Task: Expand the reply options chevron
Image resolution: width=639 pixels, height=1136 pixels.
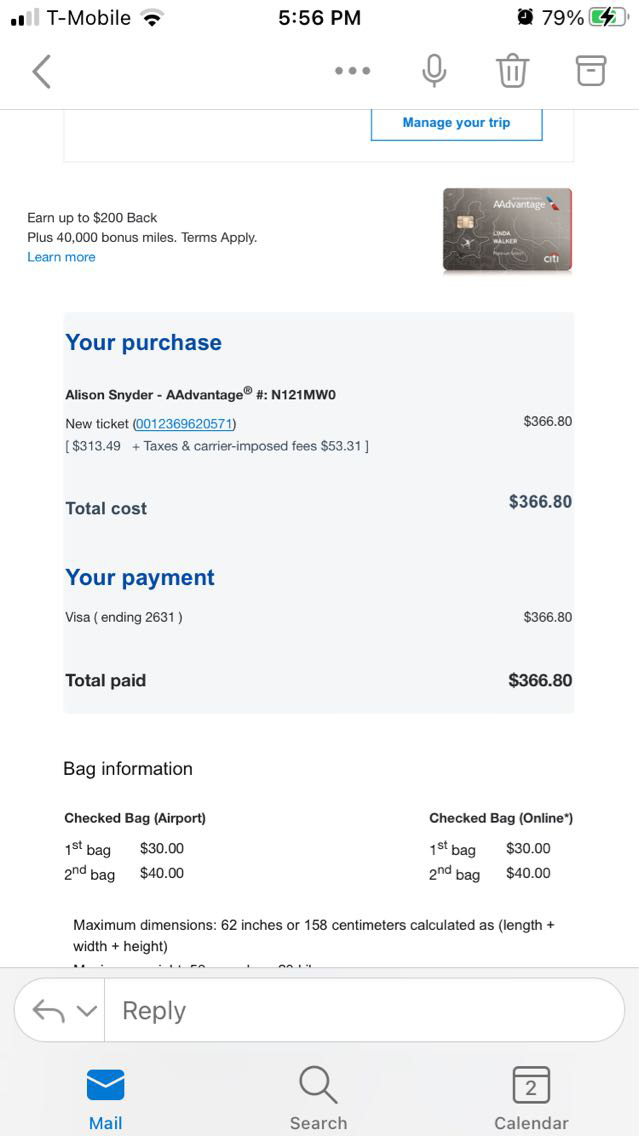Action: click(87, 1011)
